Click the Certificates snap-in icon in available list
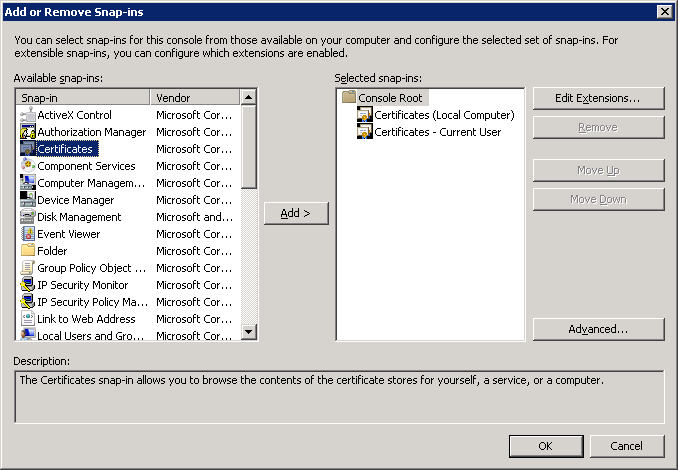Image resolution: width=678 pixels, height=470 pixels. coord(28,149)
